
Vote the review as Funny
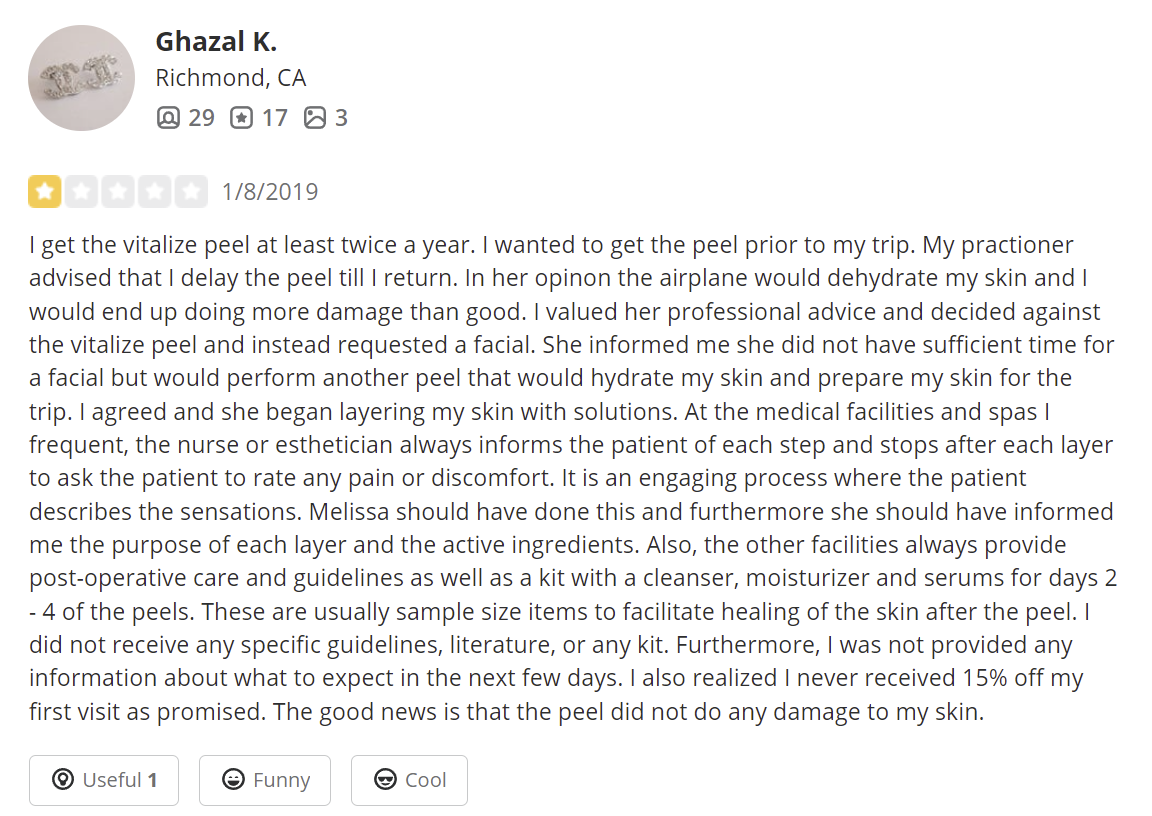coord(264,780)
